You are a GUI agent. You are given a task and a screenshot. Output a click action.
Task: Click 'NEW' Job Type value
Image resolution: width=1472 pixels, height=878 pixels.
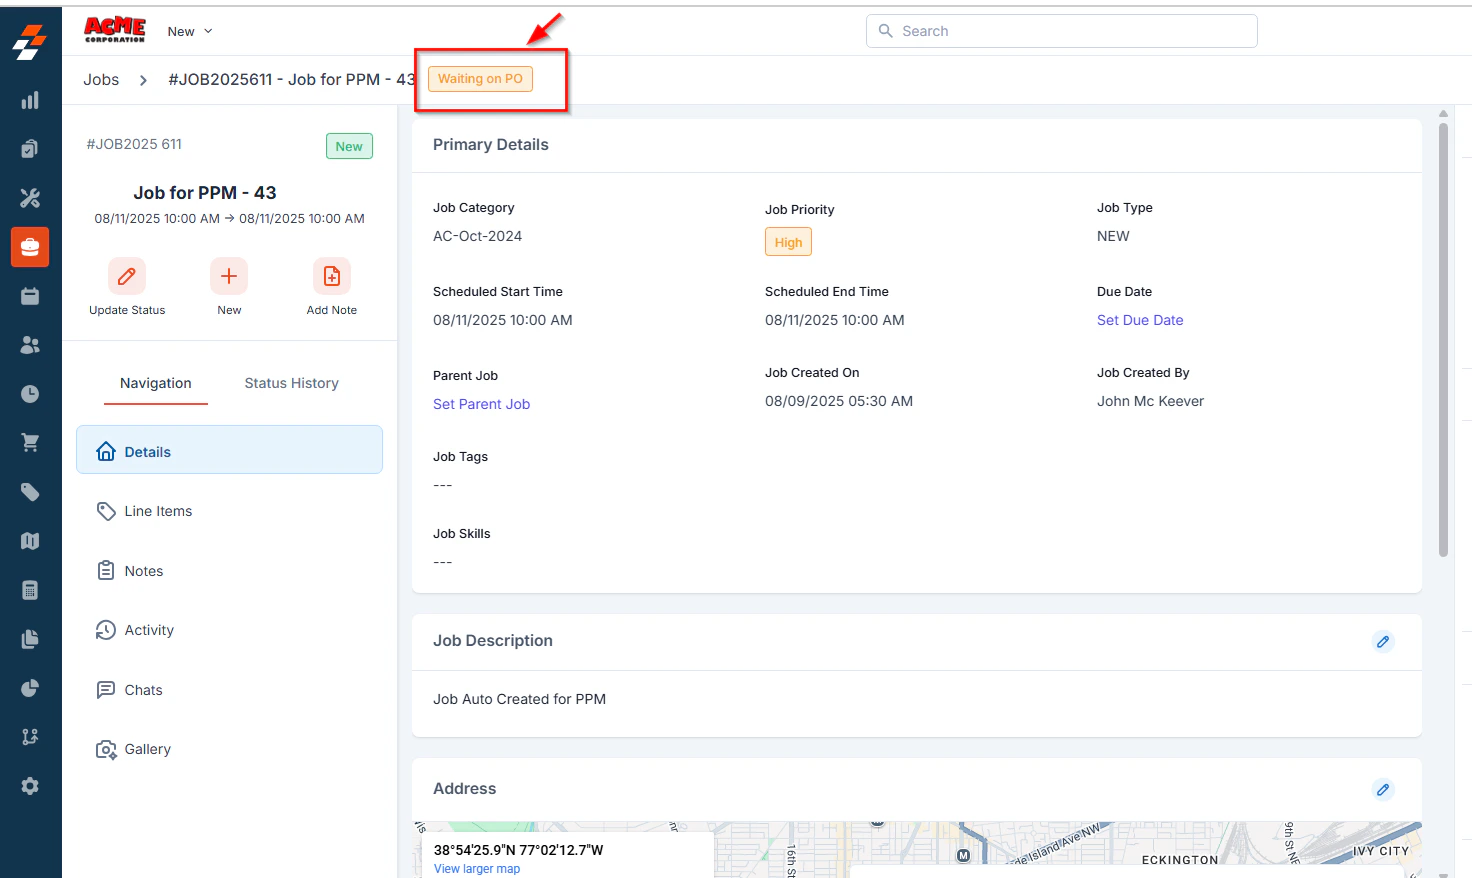[1113, 236]
